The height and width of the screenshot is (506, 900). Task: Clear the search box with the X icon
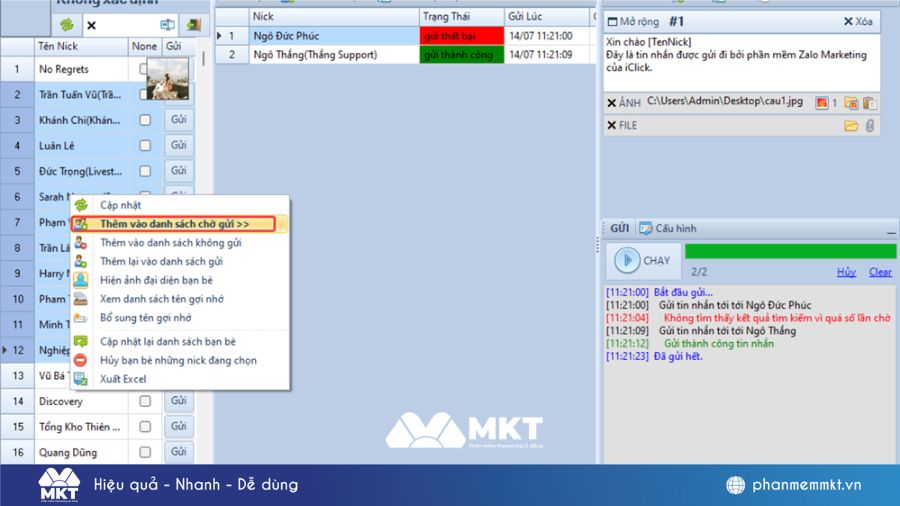pos(91,25)
